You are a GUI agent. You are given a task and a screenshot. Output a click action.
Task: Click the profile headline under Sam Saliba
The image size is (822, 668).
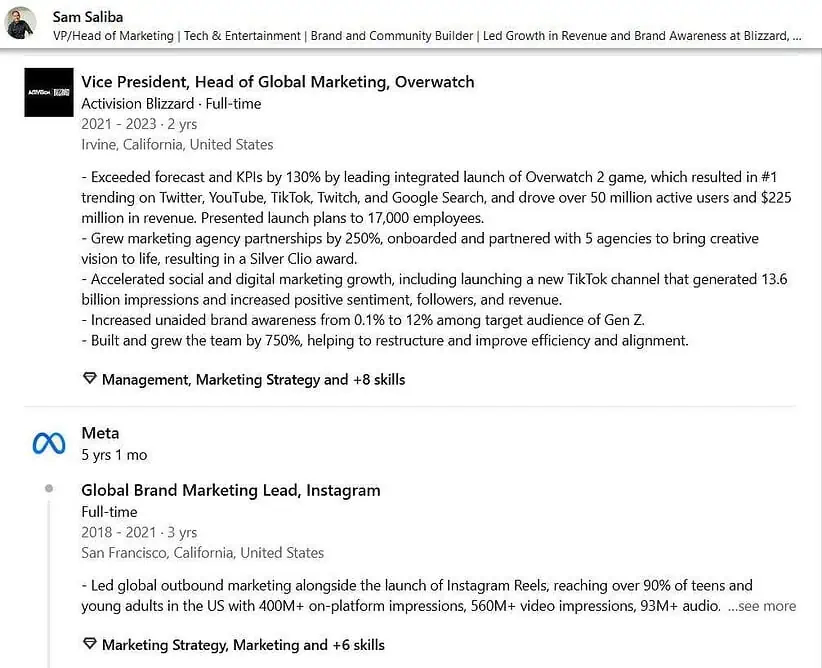click(426, 35)
